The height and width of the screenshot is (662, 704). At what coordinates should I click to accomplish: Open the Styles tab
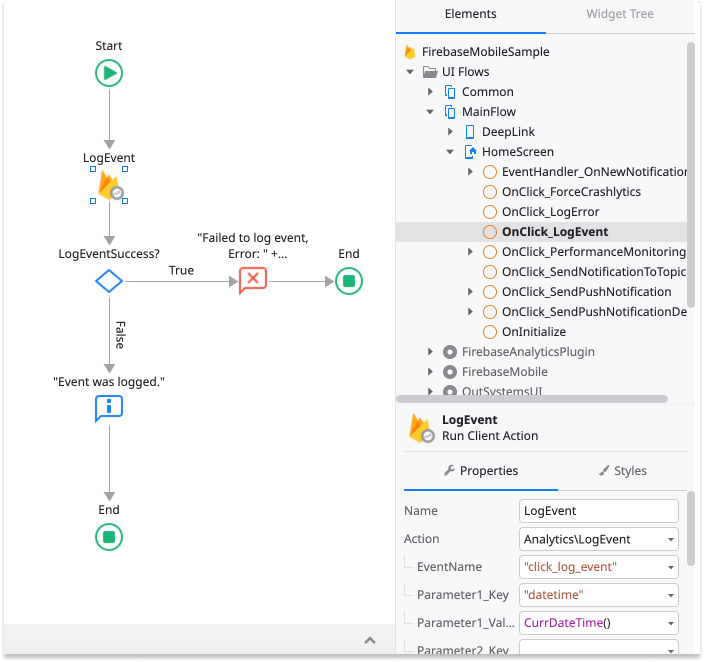623,471
